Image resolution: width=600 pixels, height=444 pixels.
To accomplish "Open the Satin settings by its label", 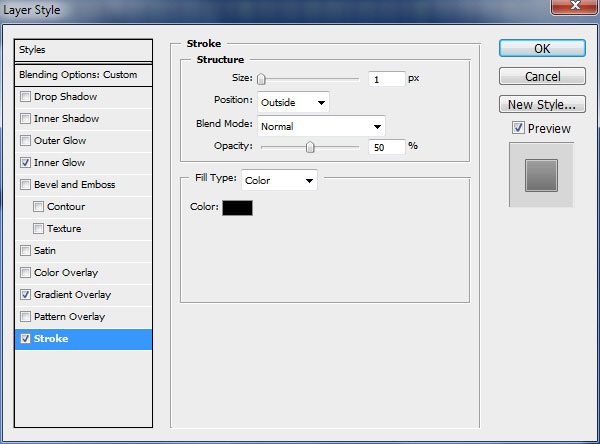I will (45, 251).
